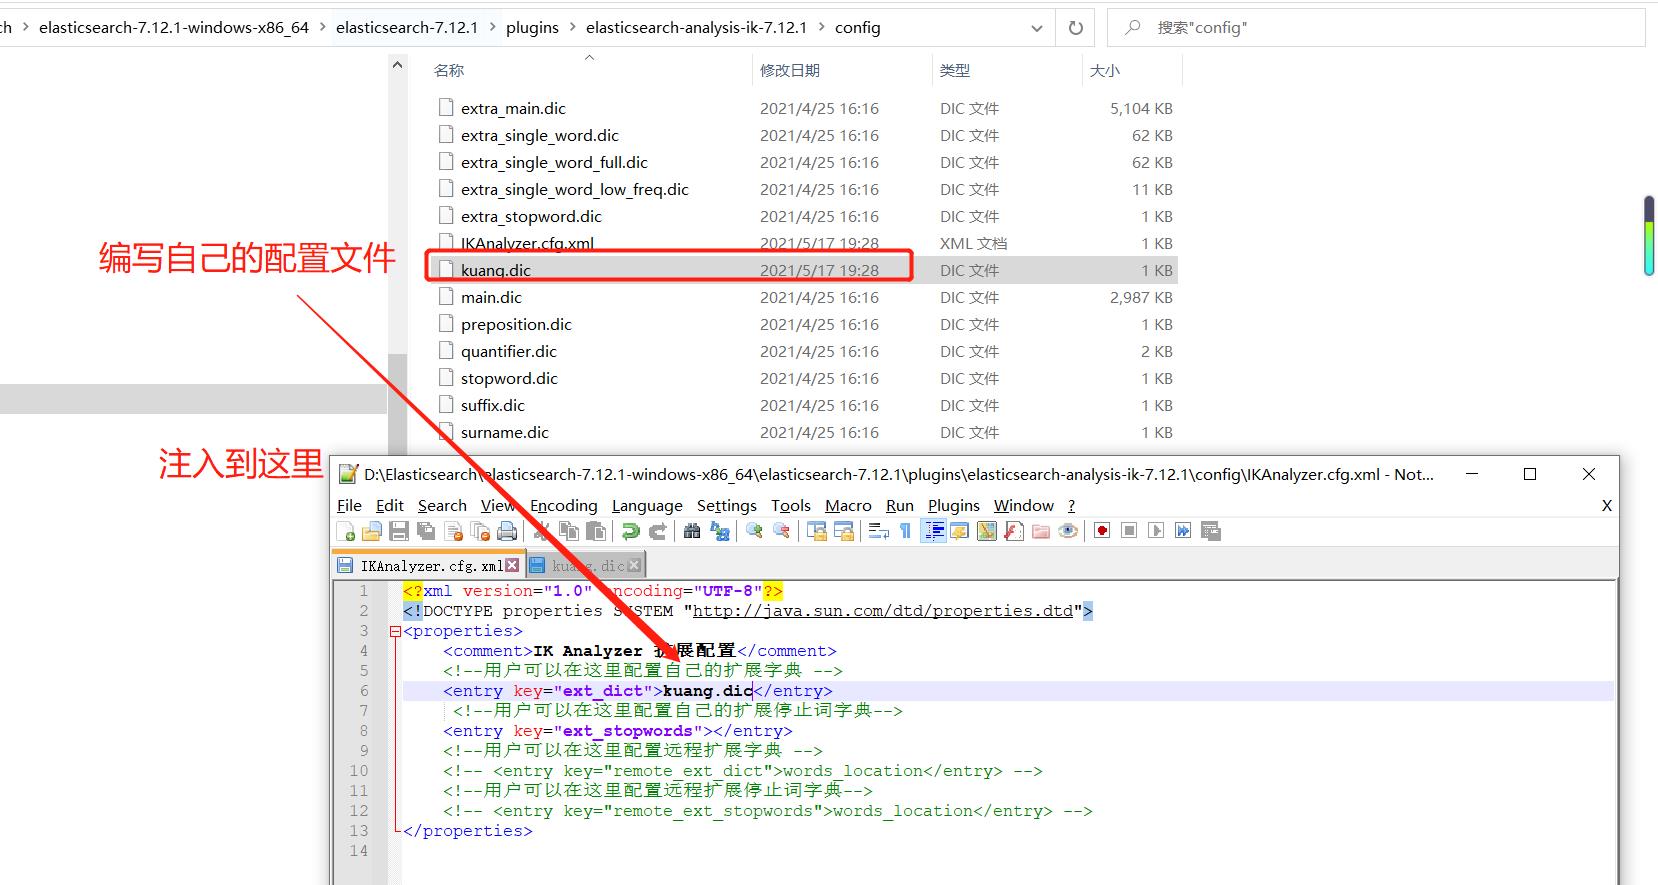
Task: Expand the Explorer address bar history dropdown
Action: coord(1037,28)
